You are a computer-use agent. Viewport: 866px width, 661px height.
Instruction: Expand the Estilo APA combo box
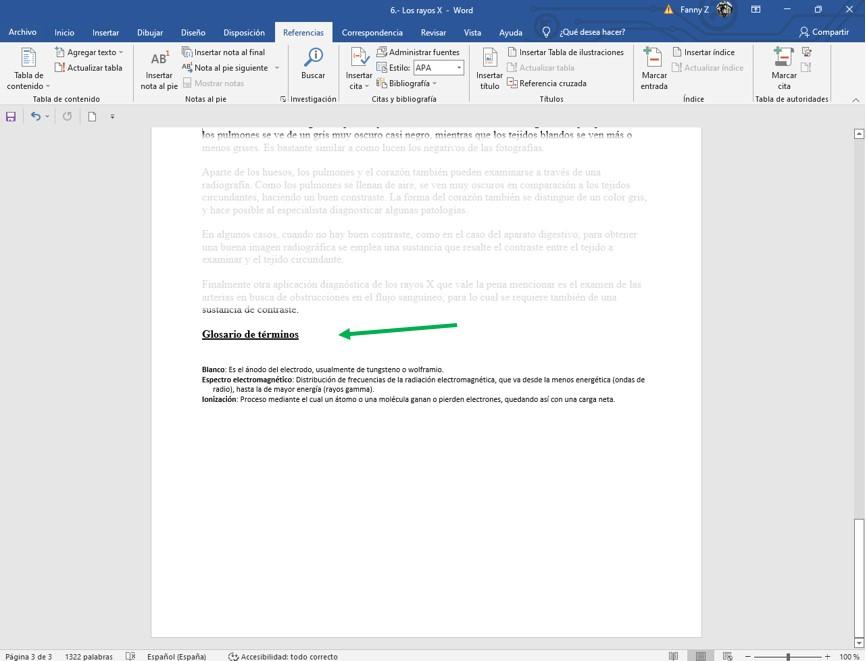pos(459,68)
